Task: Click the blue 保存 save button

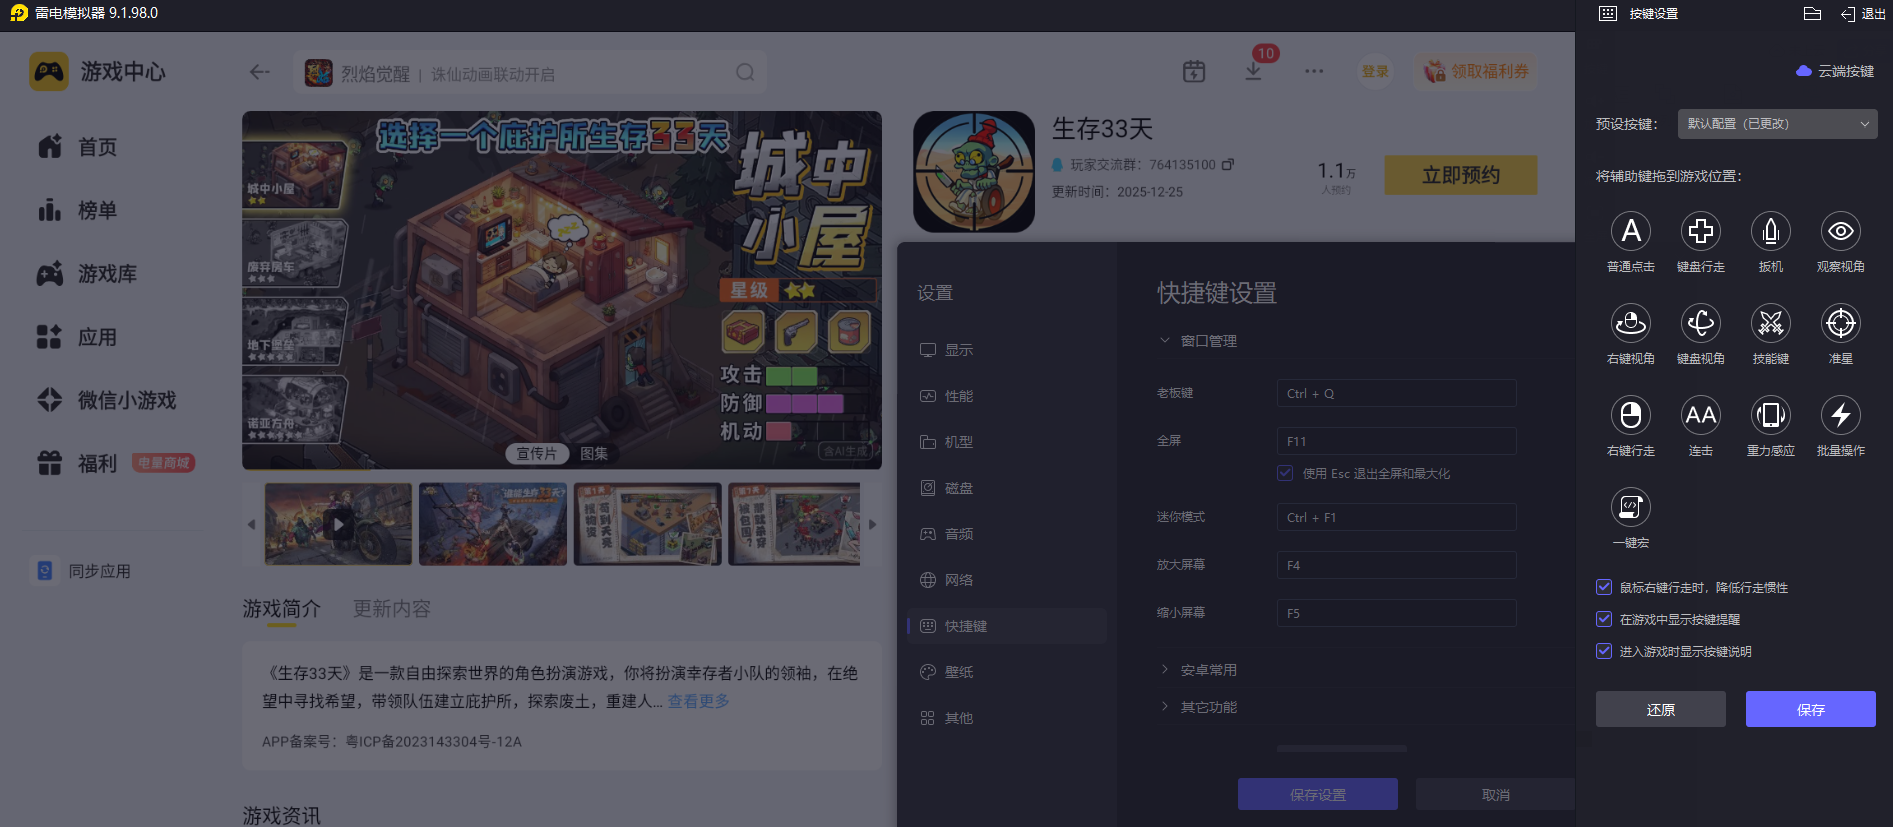Action: [1811, 709]
